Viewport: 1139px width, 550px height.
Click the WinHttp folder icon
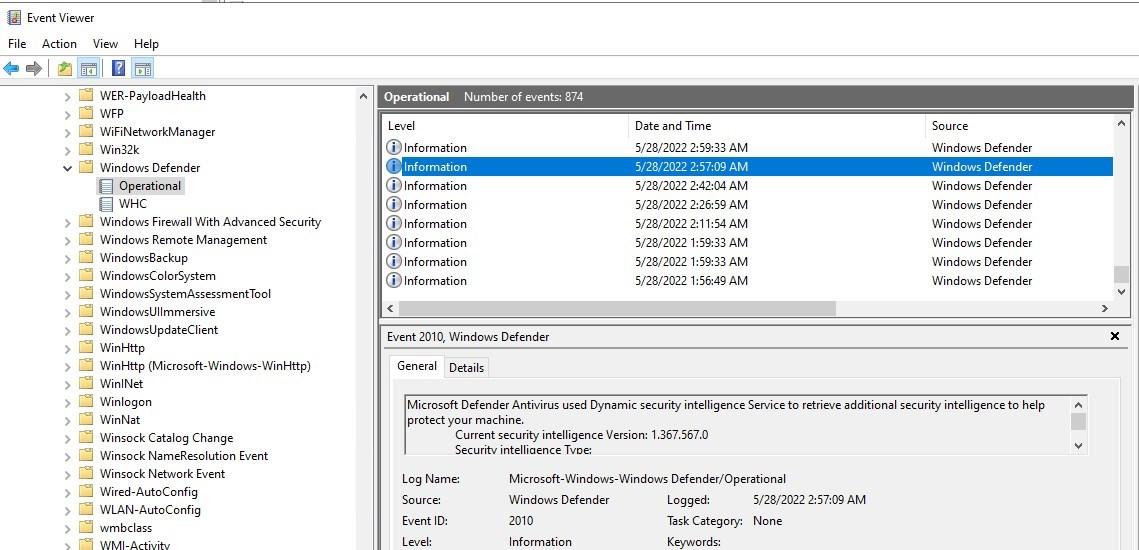[86, 347]
